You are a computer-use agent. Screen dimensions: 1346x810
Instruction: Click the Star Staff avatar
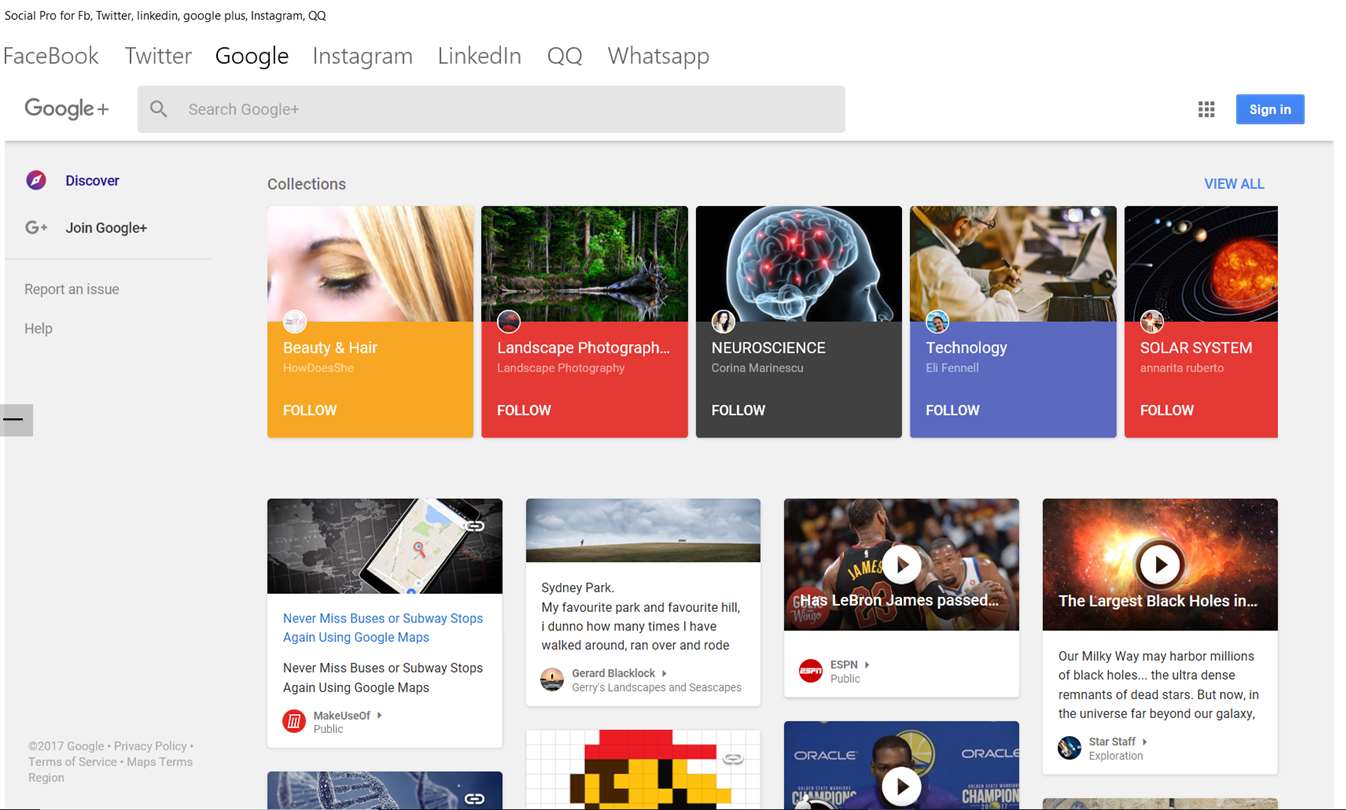(1070, 747)
